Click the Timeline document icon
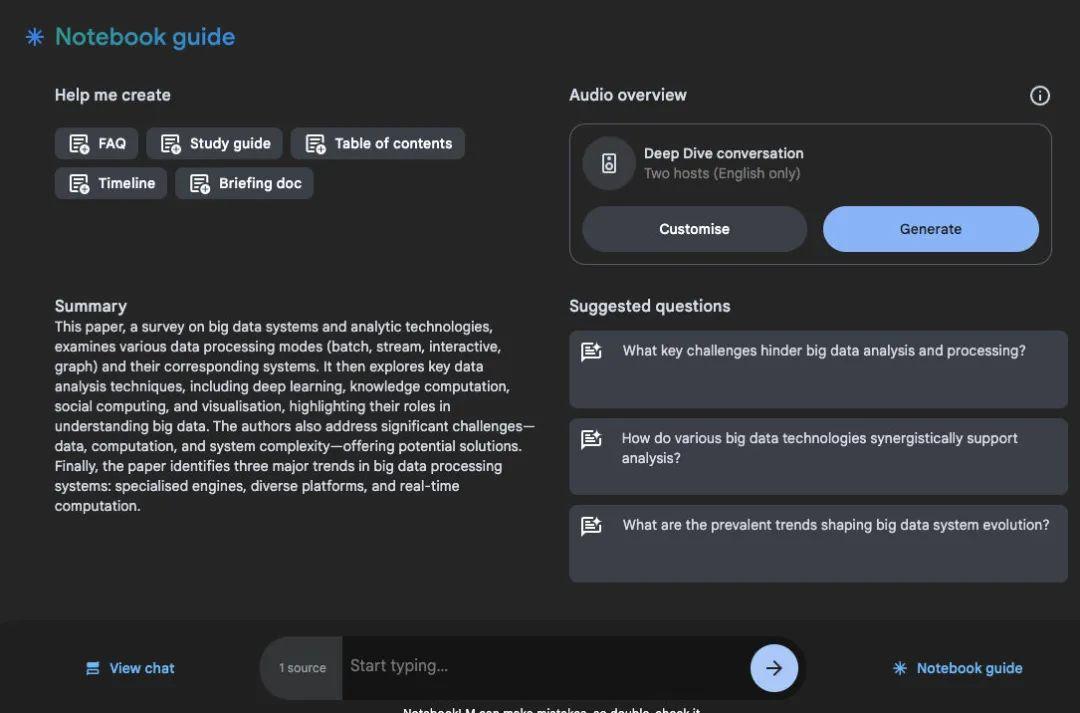 [79, 184]
